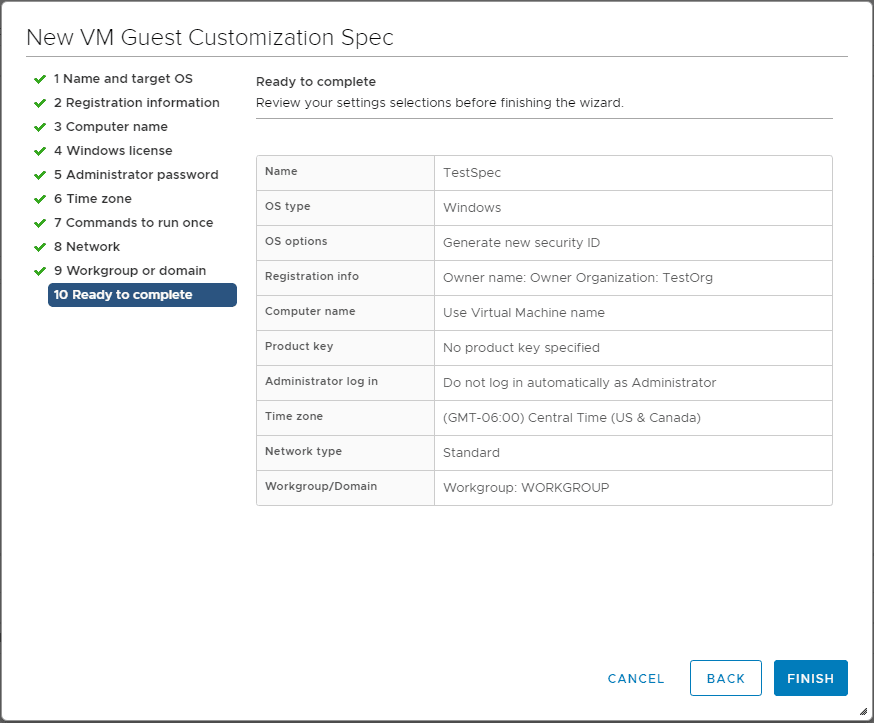Click the checkmark icon next to Network
This screenshot has width=874, height=723.
(40, 247)
